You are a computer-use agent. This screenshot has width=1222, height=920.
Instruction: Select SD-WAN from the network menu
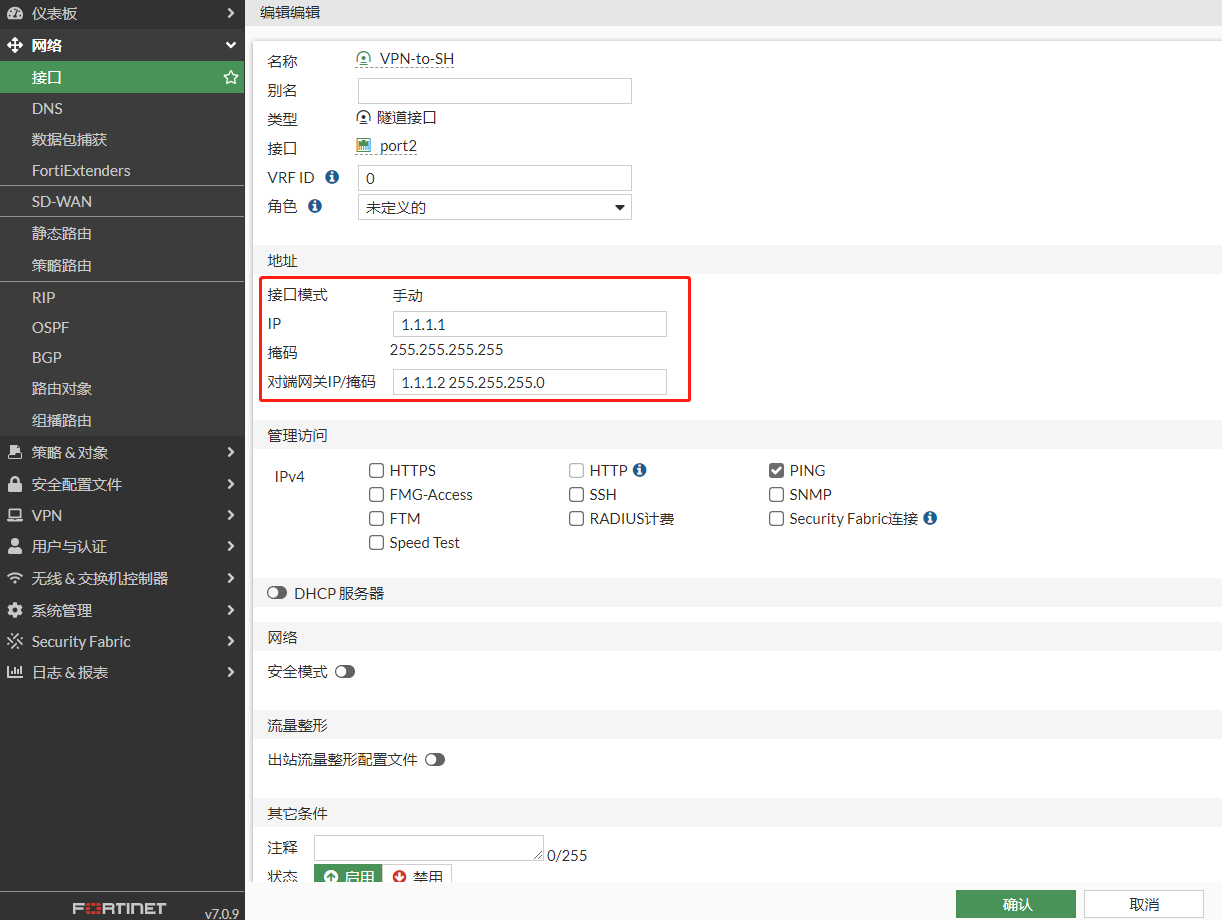(x=62, y=201)
